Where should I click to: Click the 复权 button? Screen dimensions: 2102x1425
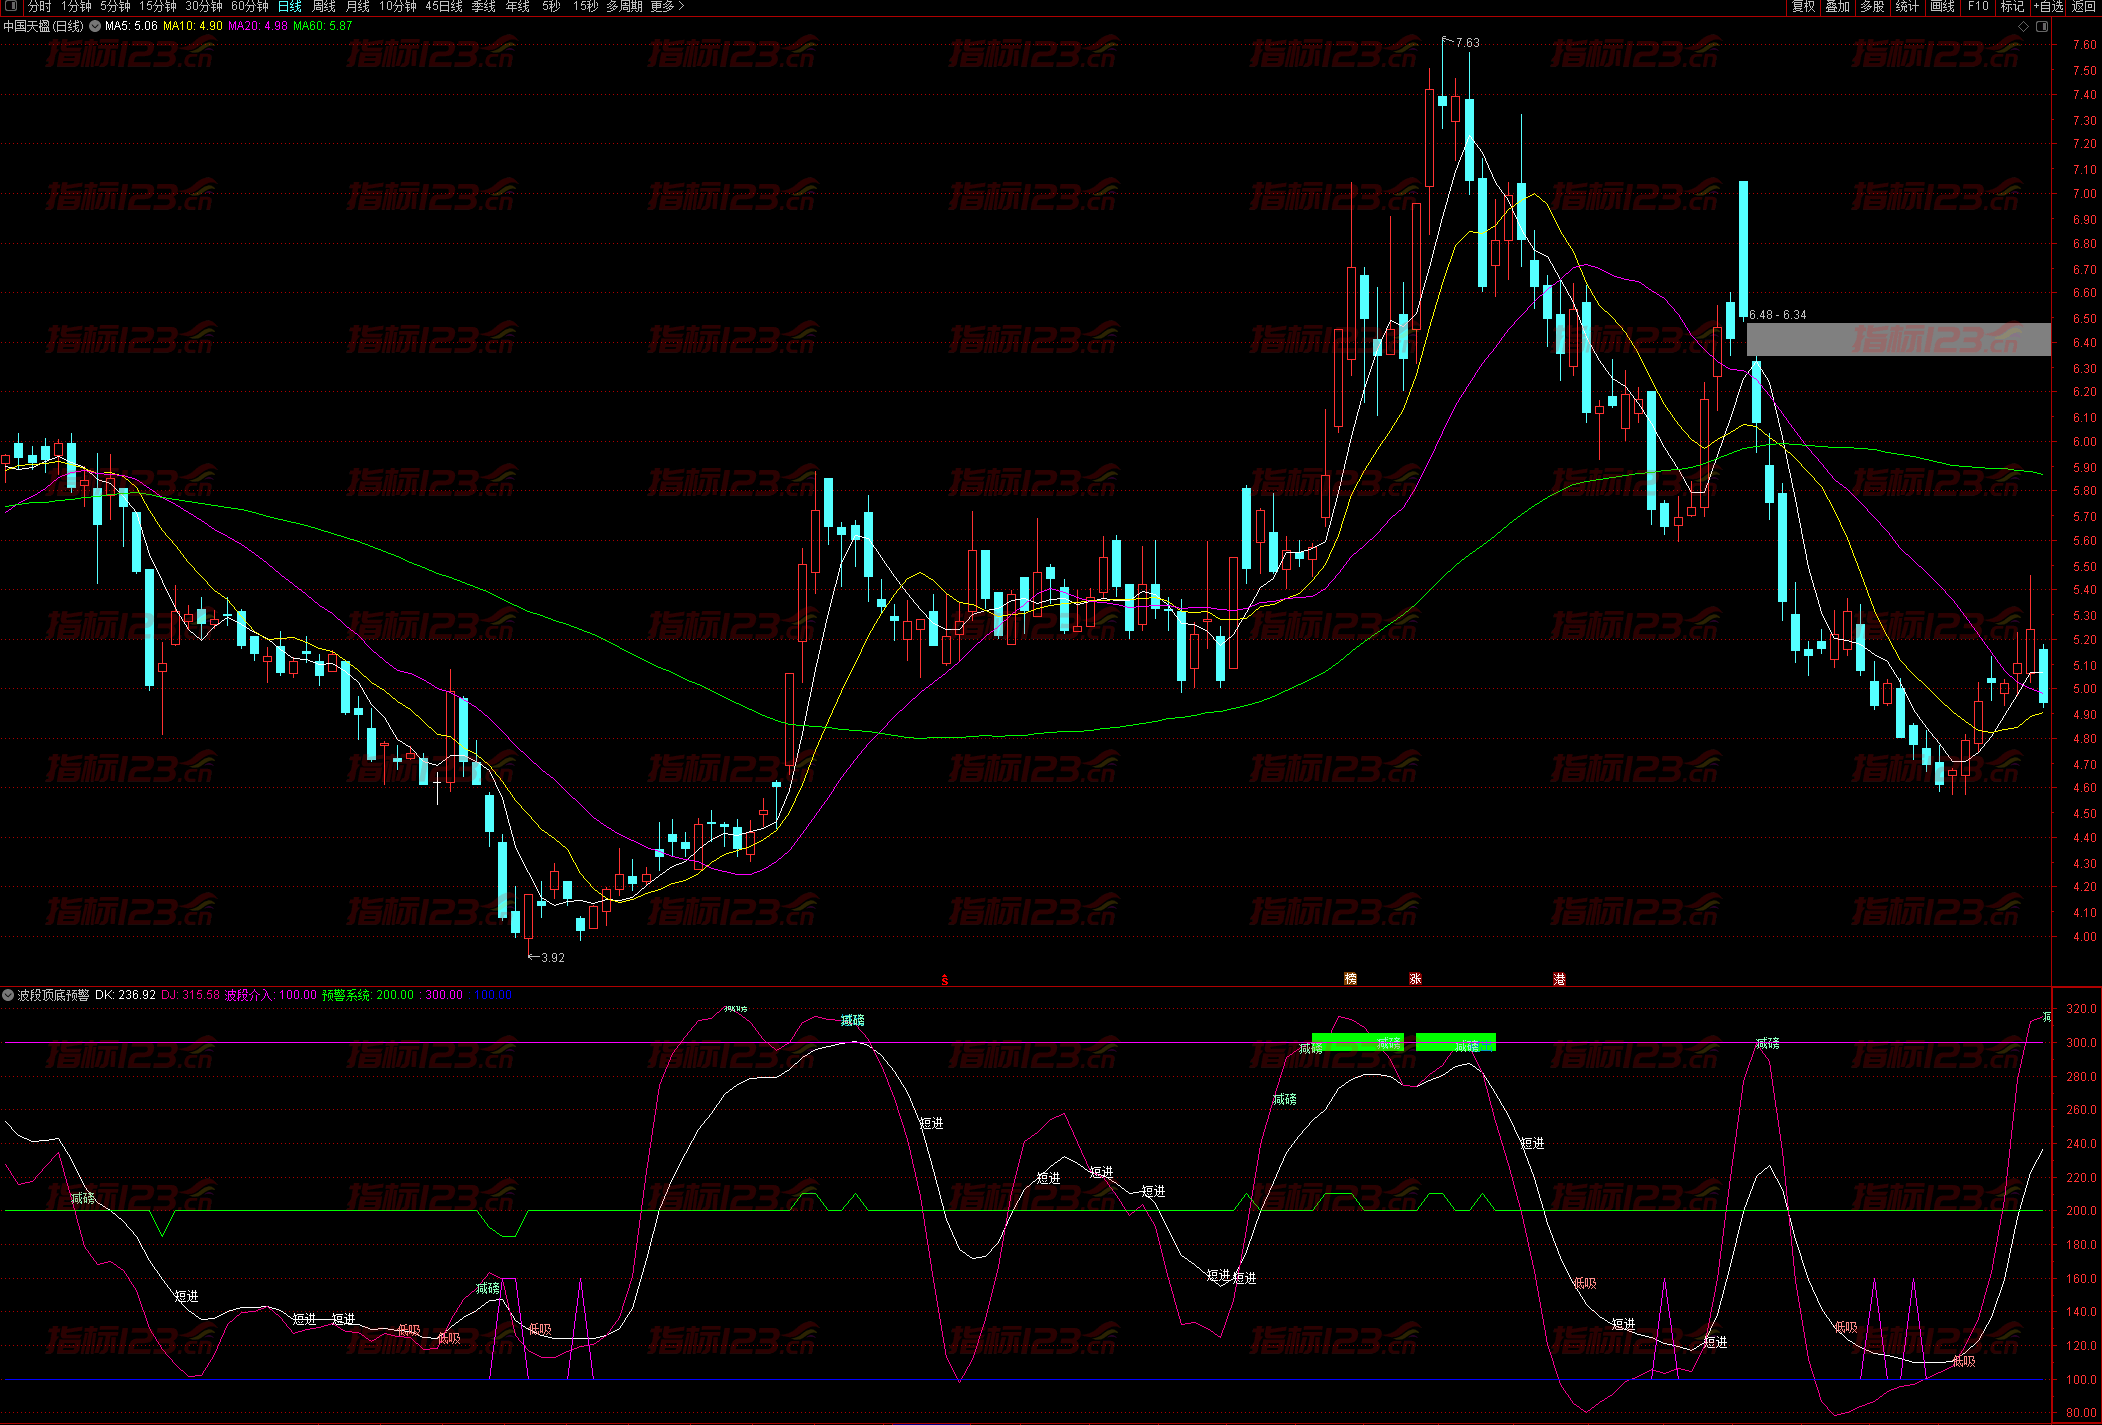1803,7
